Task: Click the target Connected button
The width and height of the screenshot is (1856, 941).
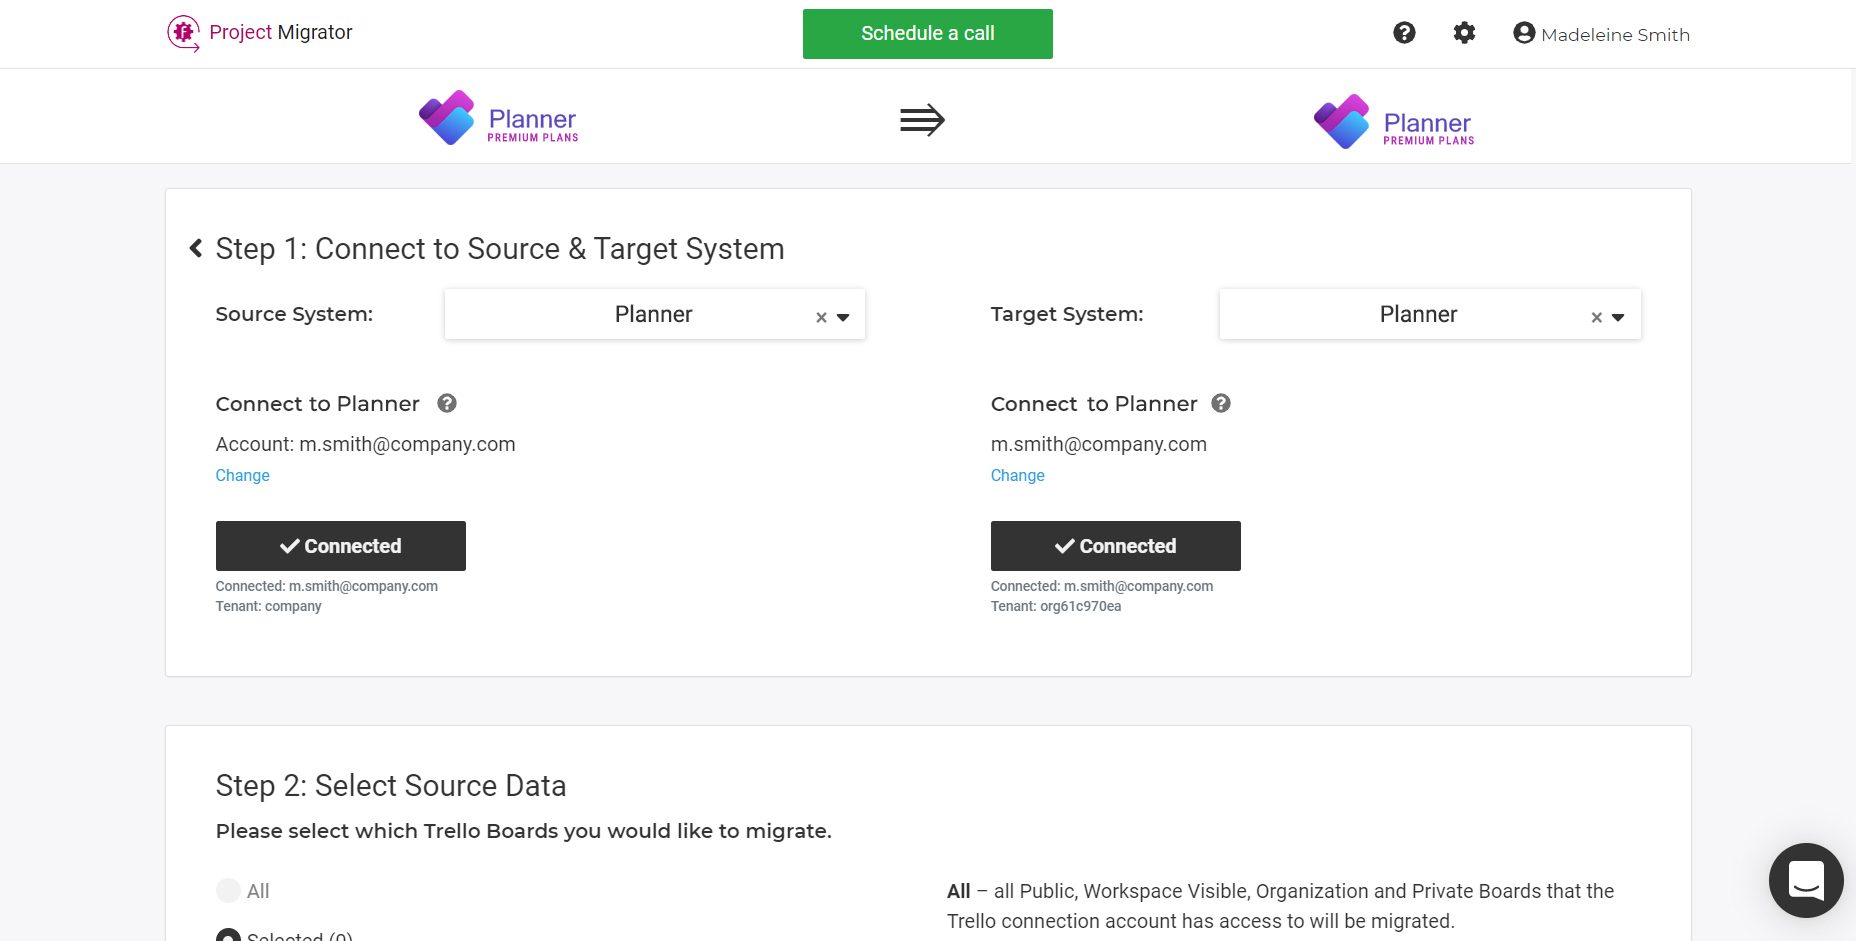Action: (x=1116, y=546)
